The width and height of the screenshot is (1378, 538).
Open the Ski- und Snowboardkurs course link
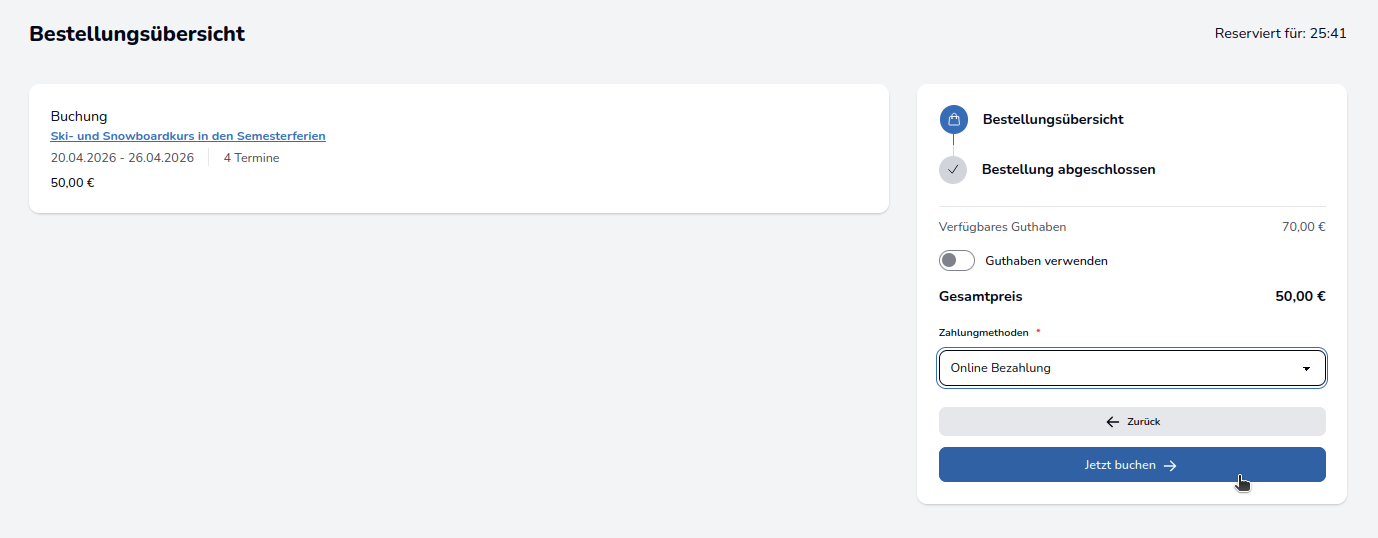click(x=188, y=136)
